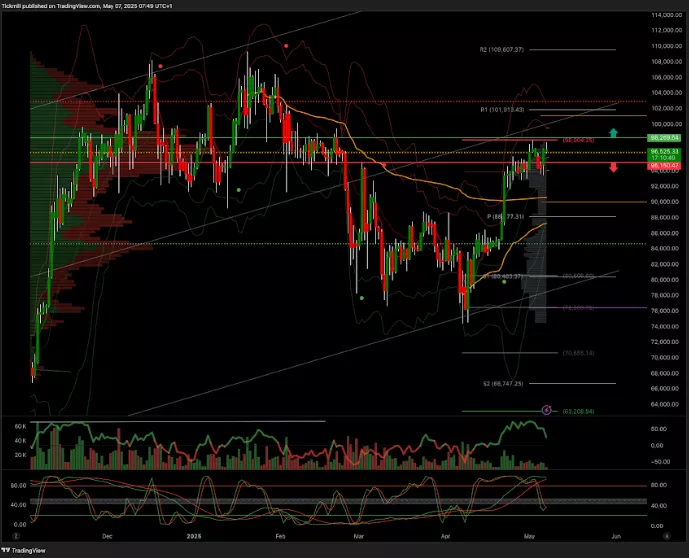Select the red 95,160.47 price label
The height and width of the screenshot is (558, 689).
coord(663,165)
